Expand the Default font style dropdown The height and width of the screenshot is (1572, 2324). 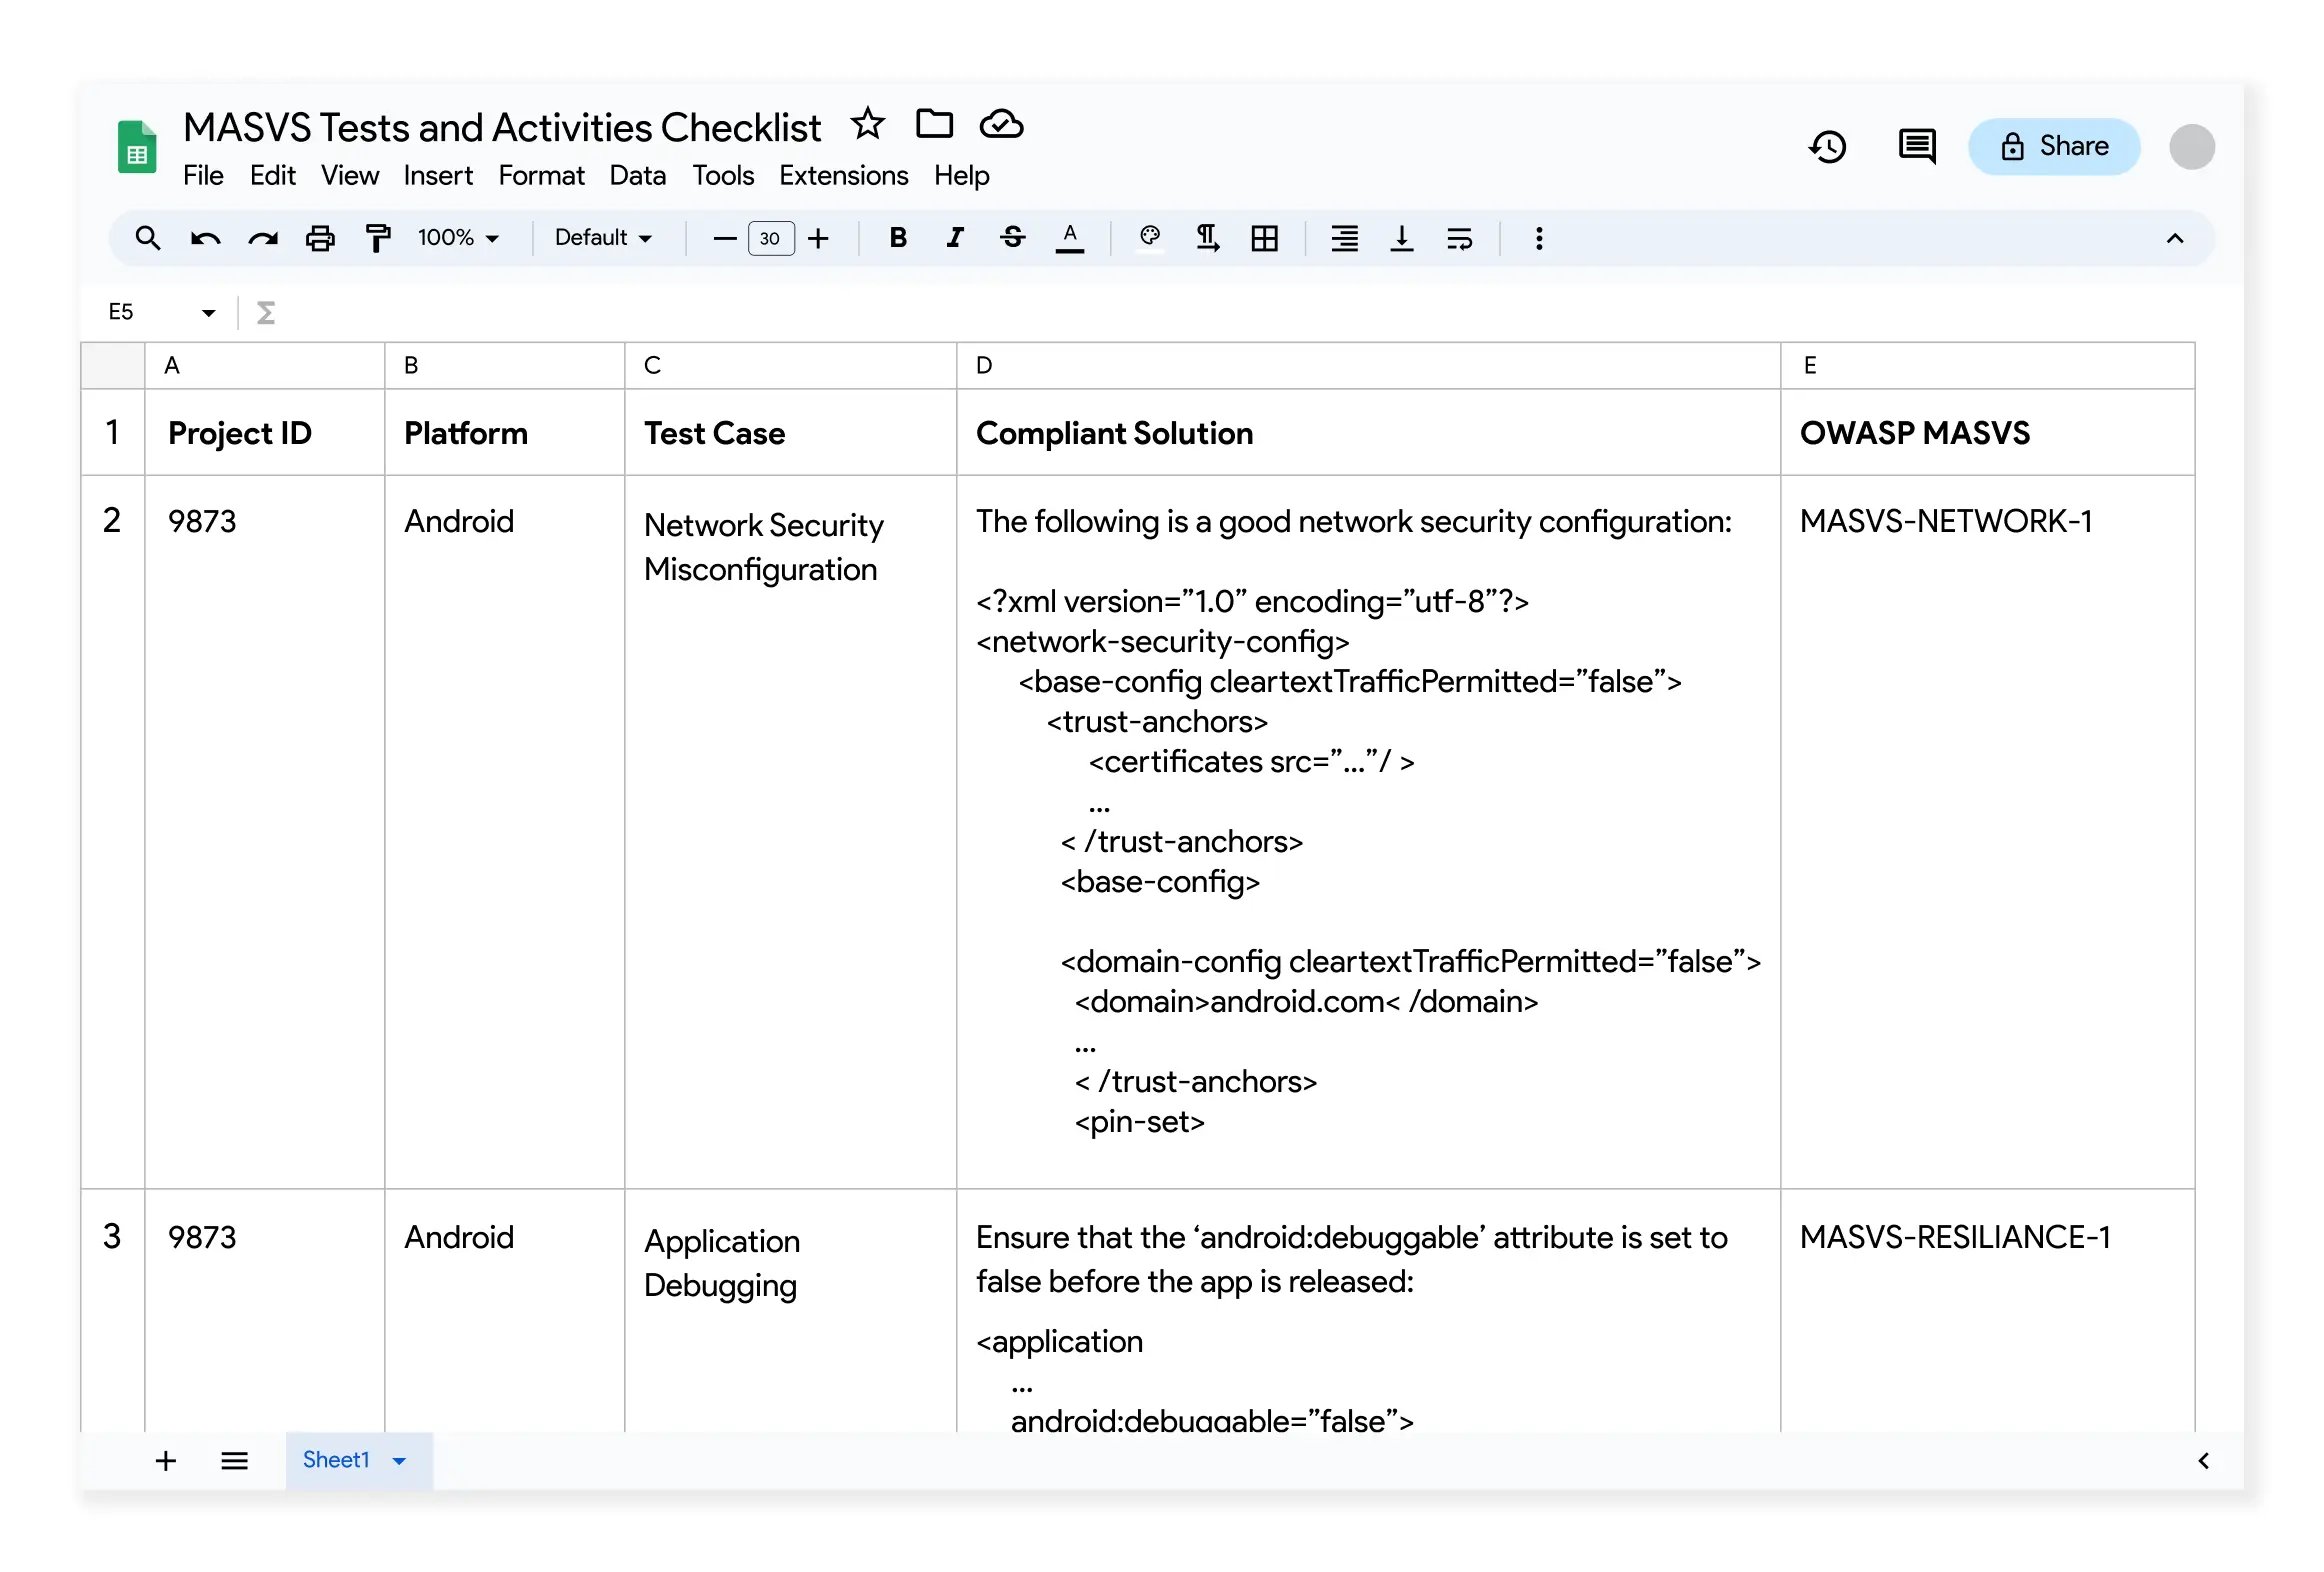(602, 237)
